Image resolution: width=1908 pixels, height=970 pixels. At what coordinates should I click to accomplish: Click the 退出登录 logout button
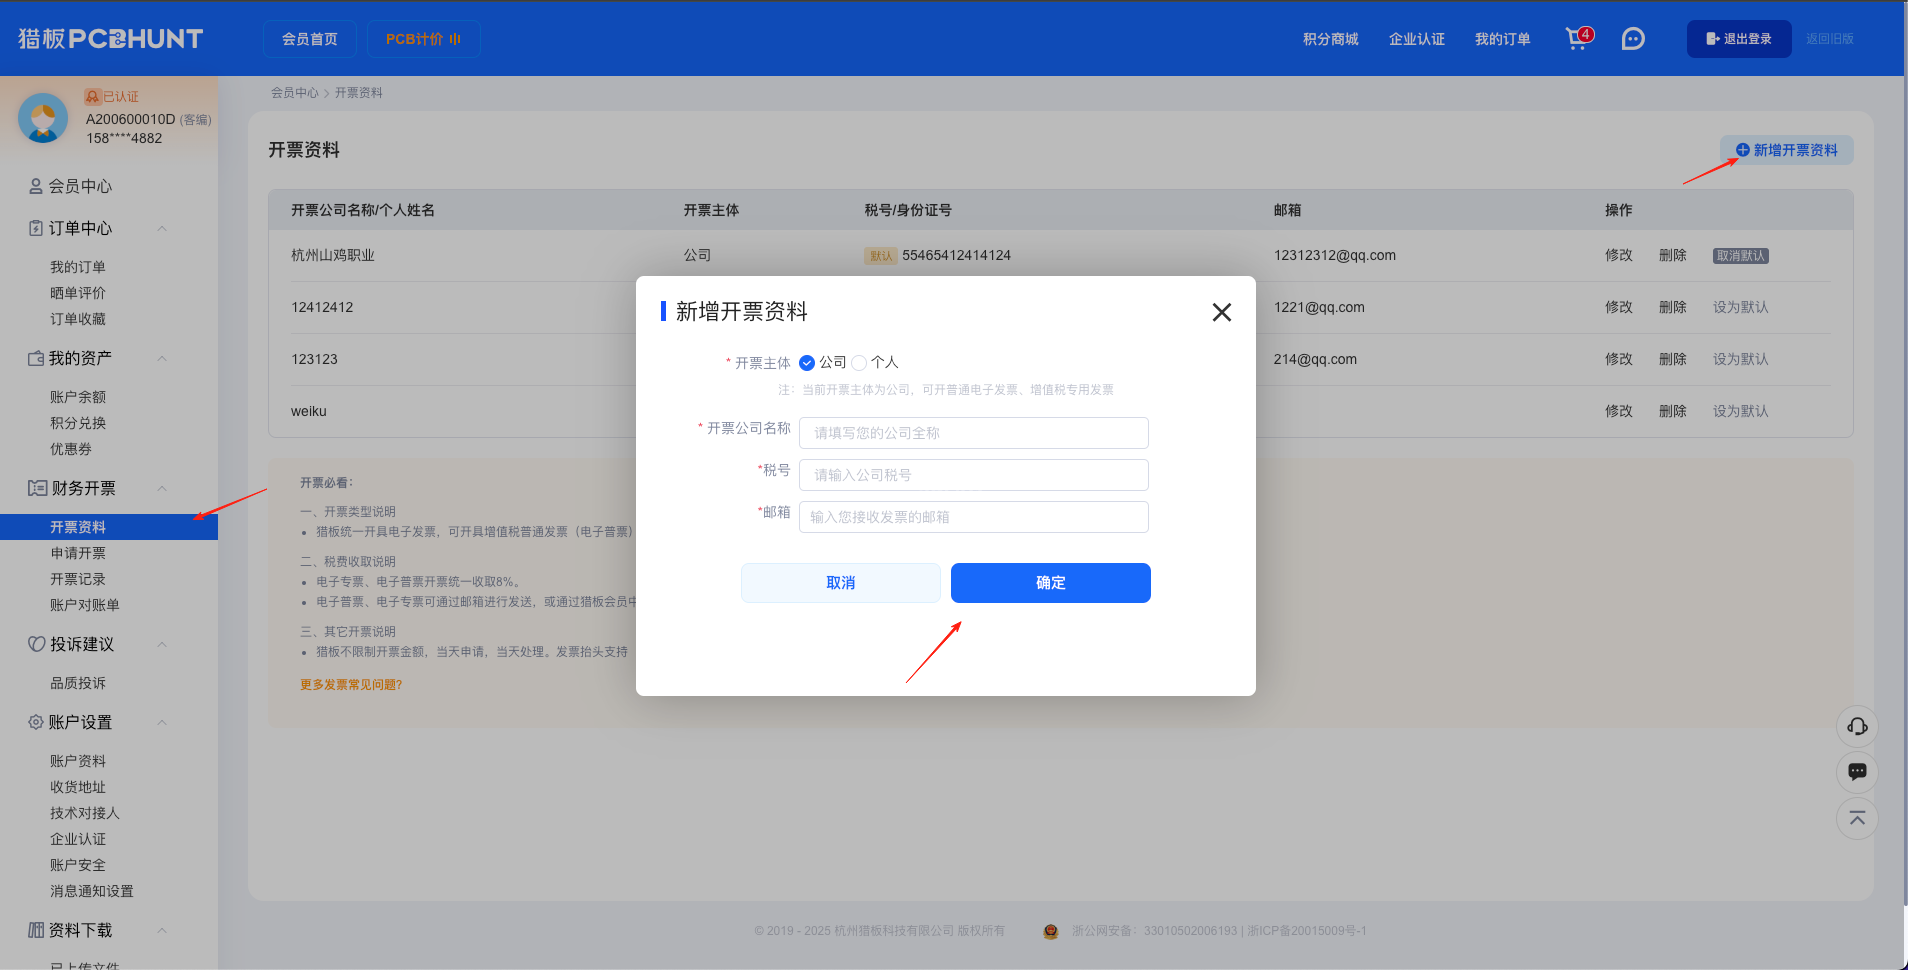[x=1738, y=38]
